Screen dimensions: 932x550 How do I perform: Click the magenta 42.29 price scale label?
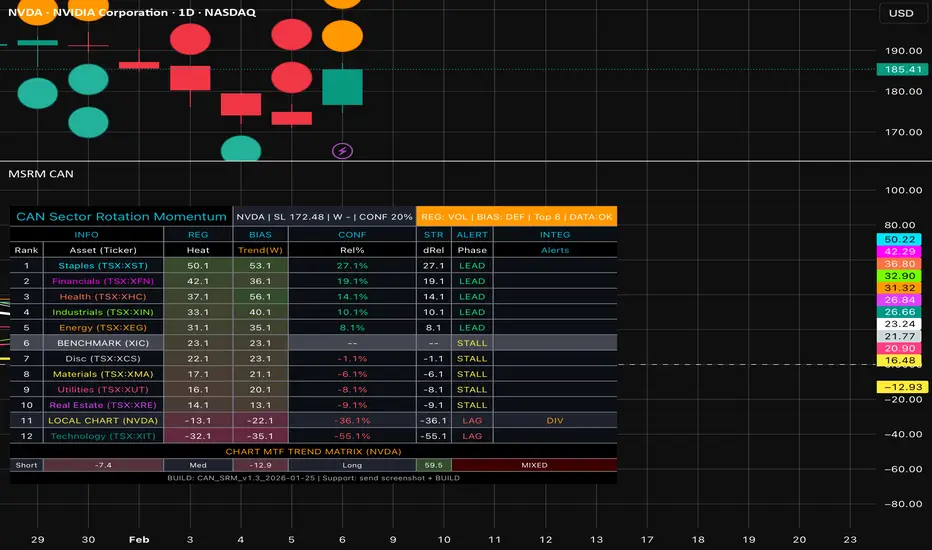click(x=897, y=252)
